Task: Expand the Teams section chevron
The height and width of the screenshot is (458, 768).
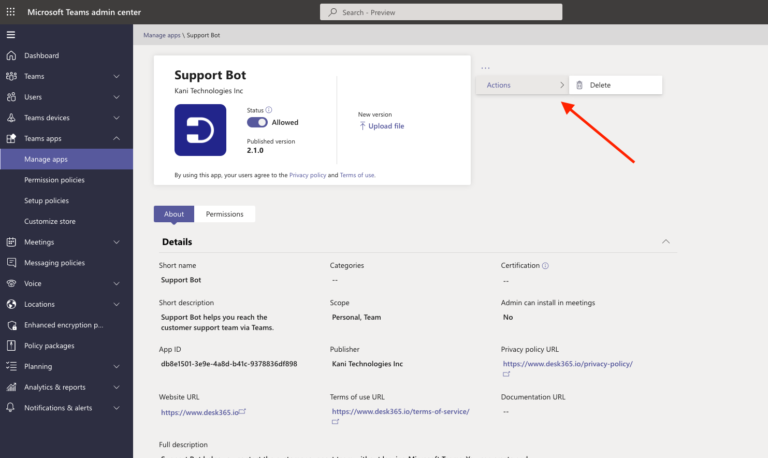Action: pyautogui.click(x=117, y=76)
